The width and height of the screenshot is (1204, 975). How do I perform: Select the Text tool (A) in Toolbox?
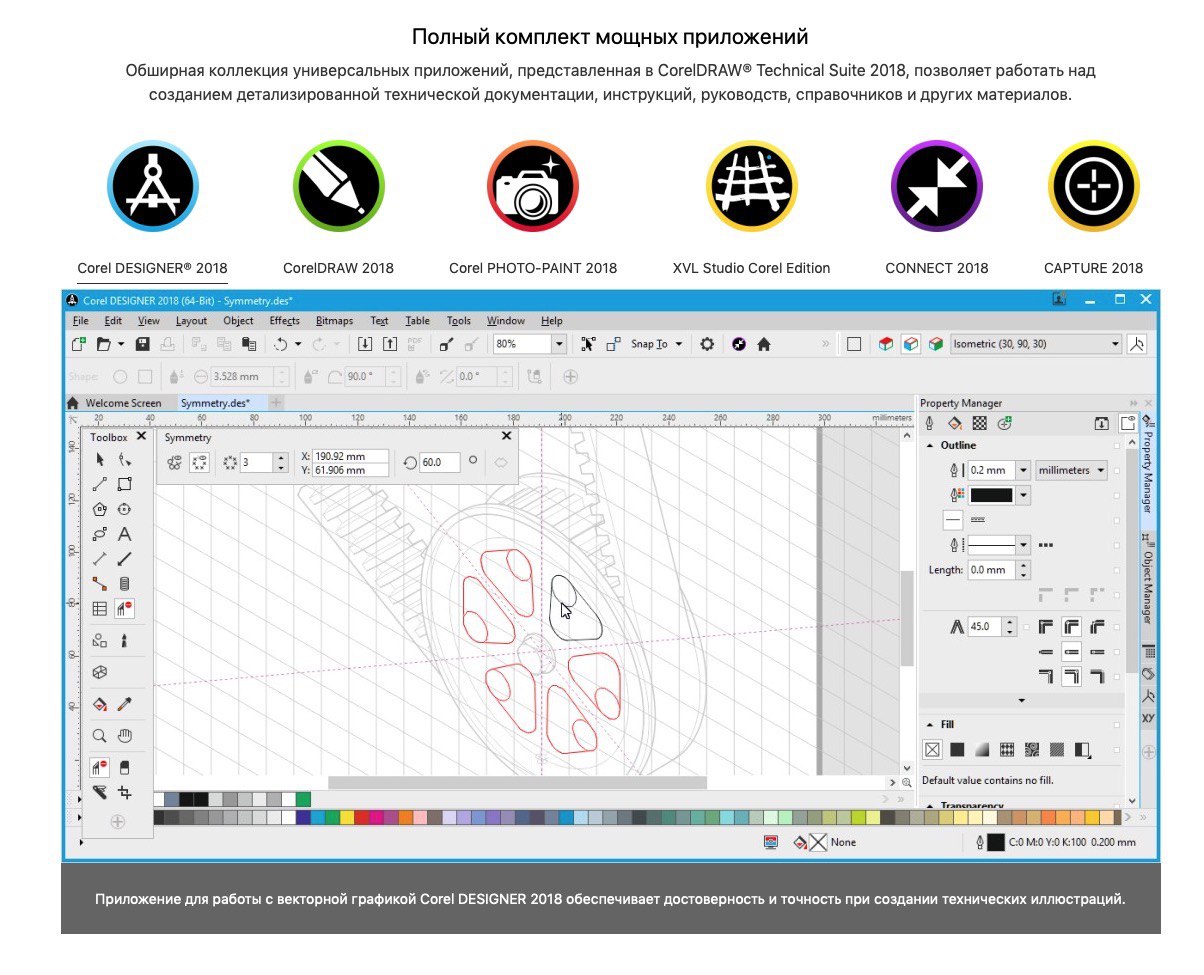125,534
